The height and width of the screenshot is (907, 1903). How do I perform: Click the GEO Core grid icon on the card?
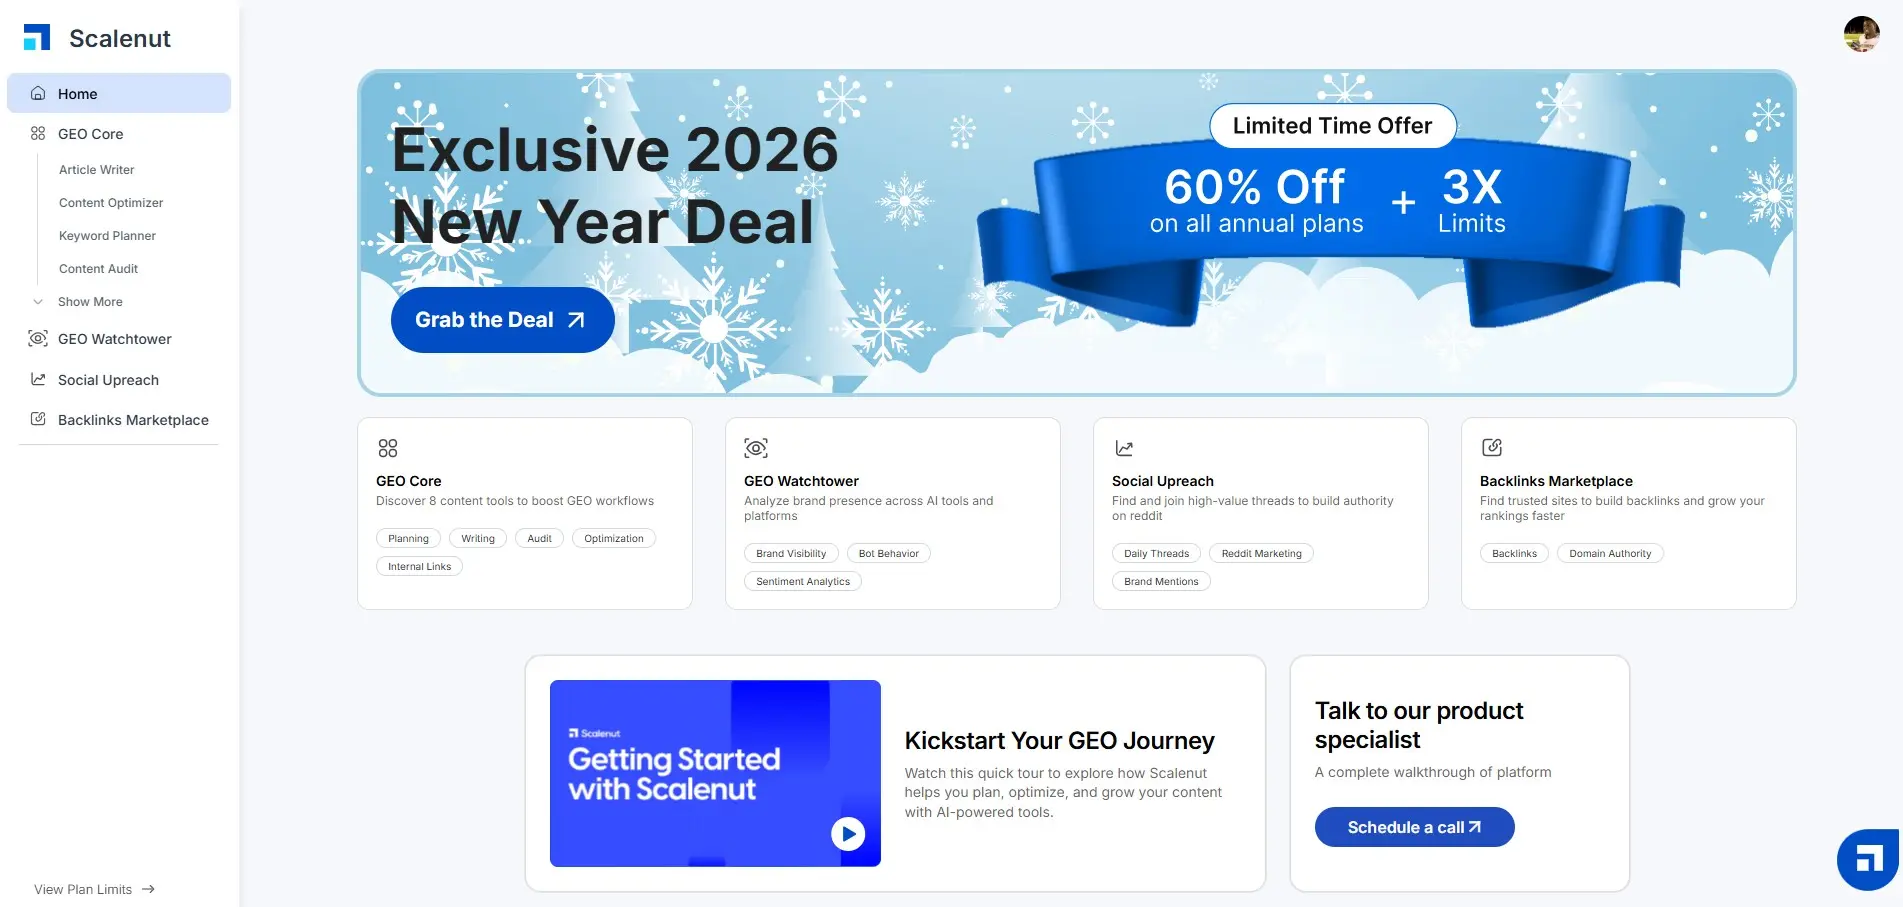point(388,448)
